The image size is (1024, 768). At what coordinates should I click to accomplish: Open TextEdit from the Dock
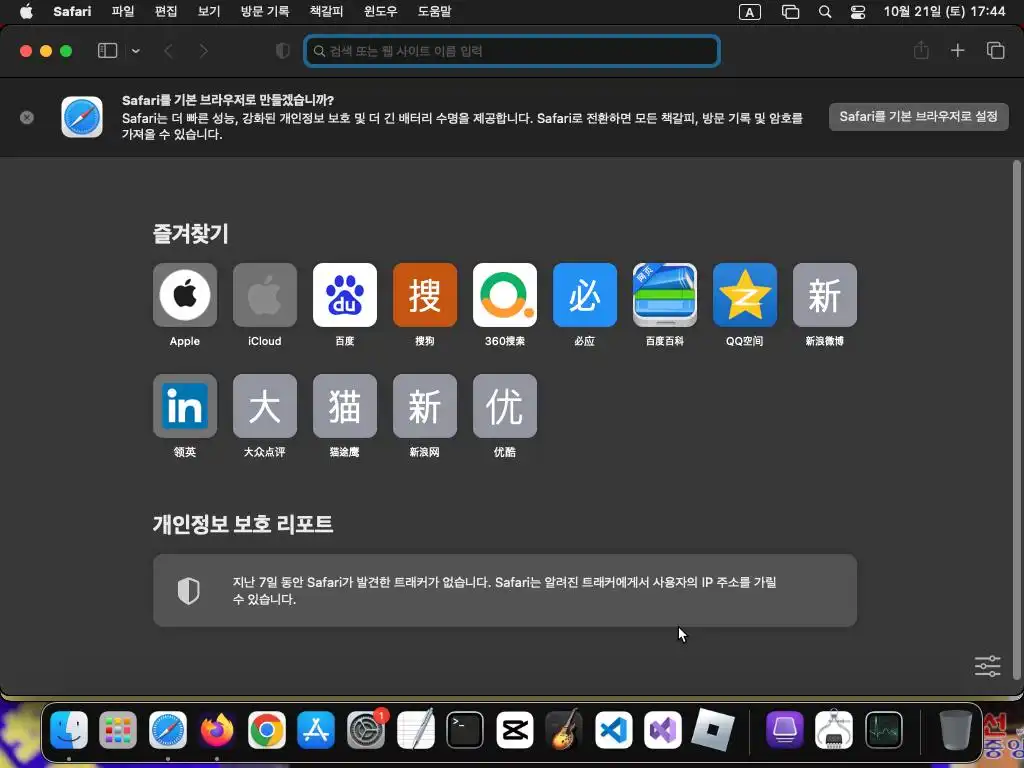tap(415, 729)
